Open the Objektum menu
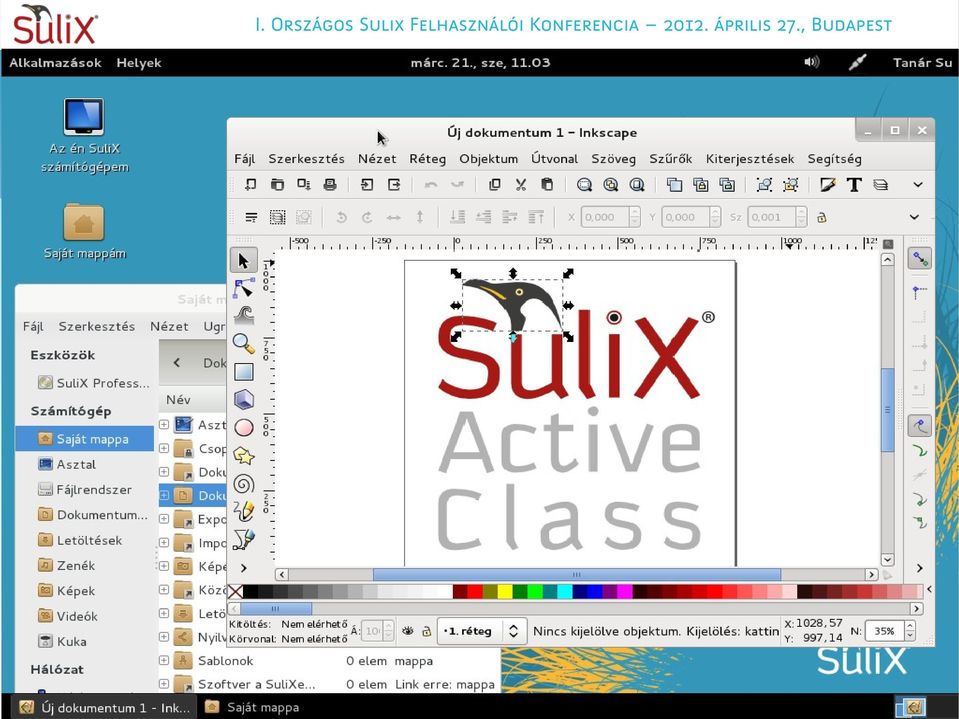 point(488,159)
